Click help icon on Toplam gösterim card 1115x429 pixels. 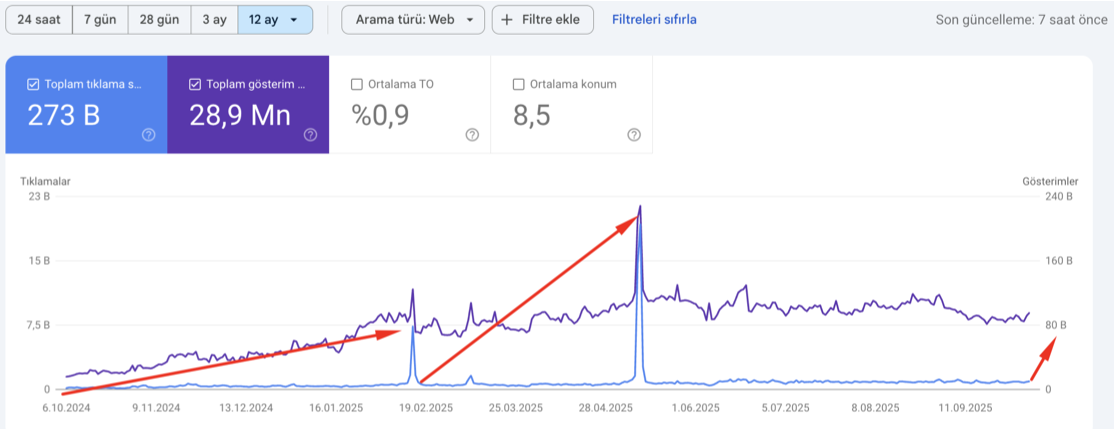coord(310,135)
